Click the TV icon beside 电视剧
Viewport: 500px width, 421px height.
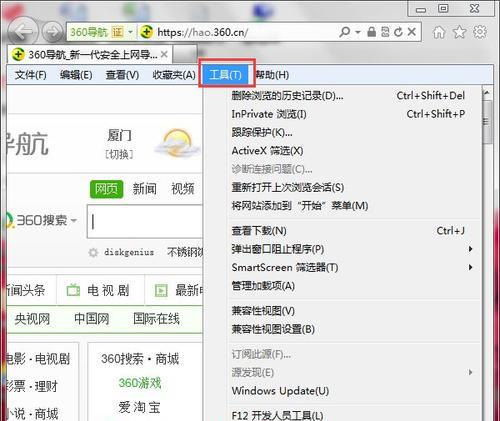pyautogui.click(x=73, y=290)
